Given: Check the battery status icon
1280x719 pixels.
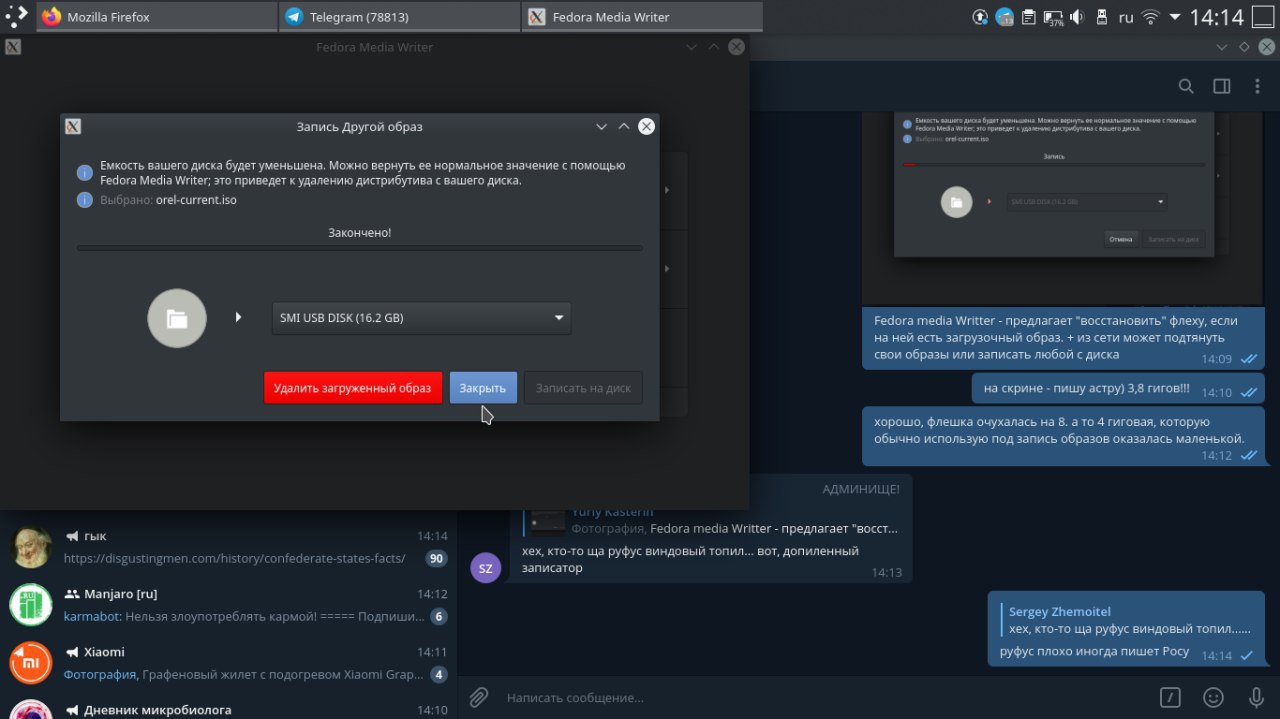Looking at the screenshot, I should coord(1053,17).
